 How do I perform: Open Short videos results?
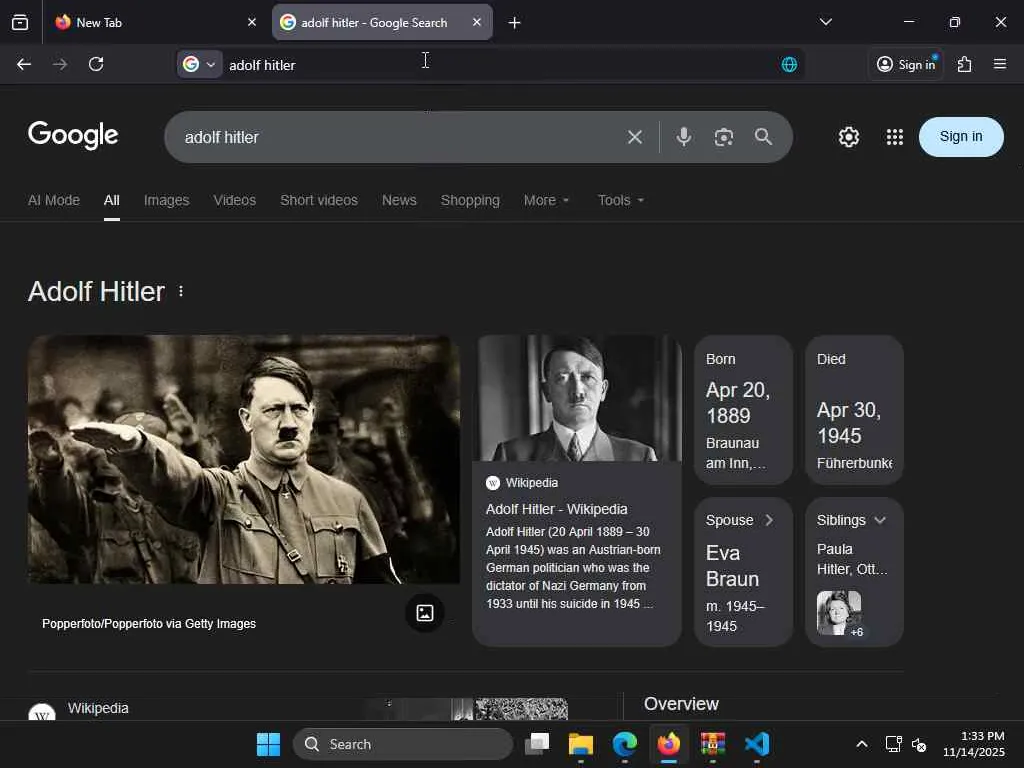pos(319,200)
